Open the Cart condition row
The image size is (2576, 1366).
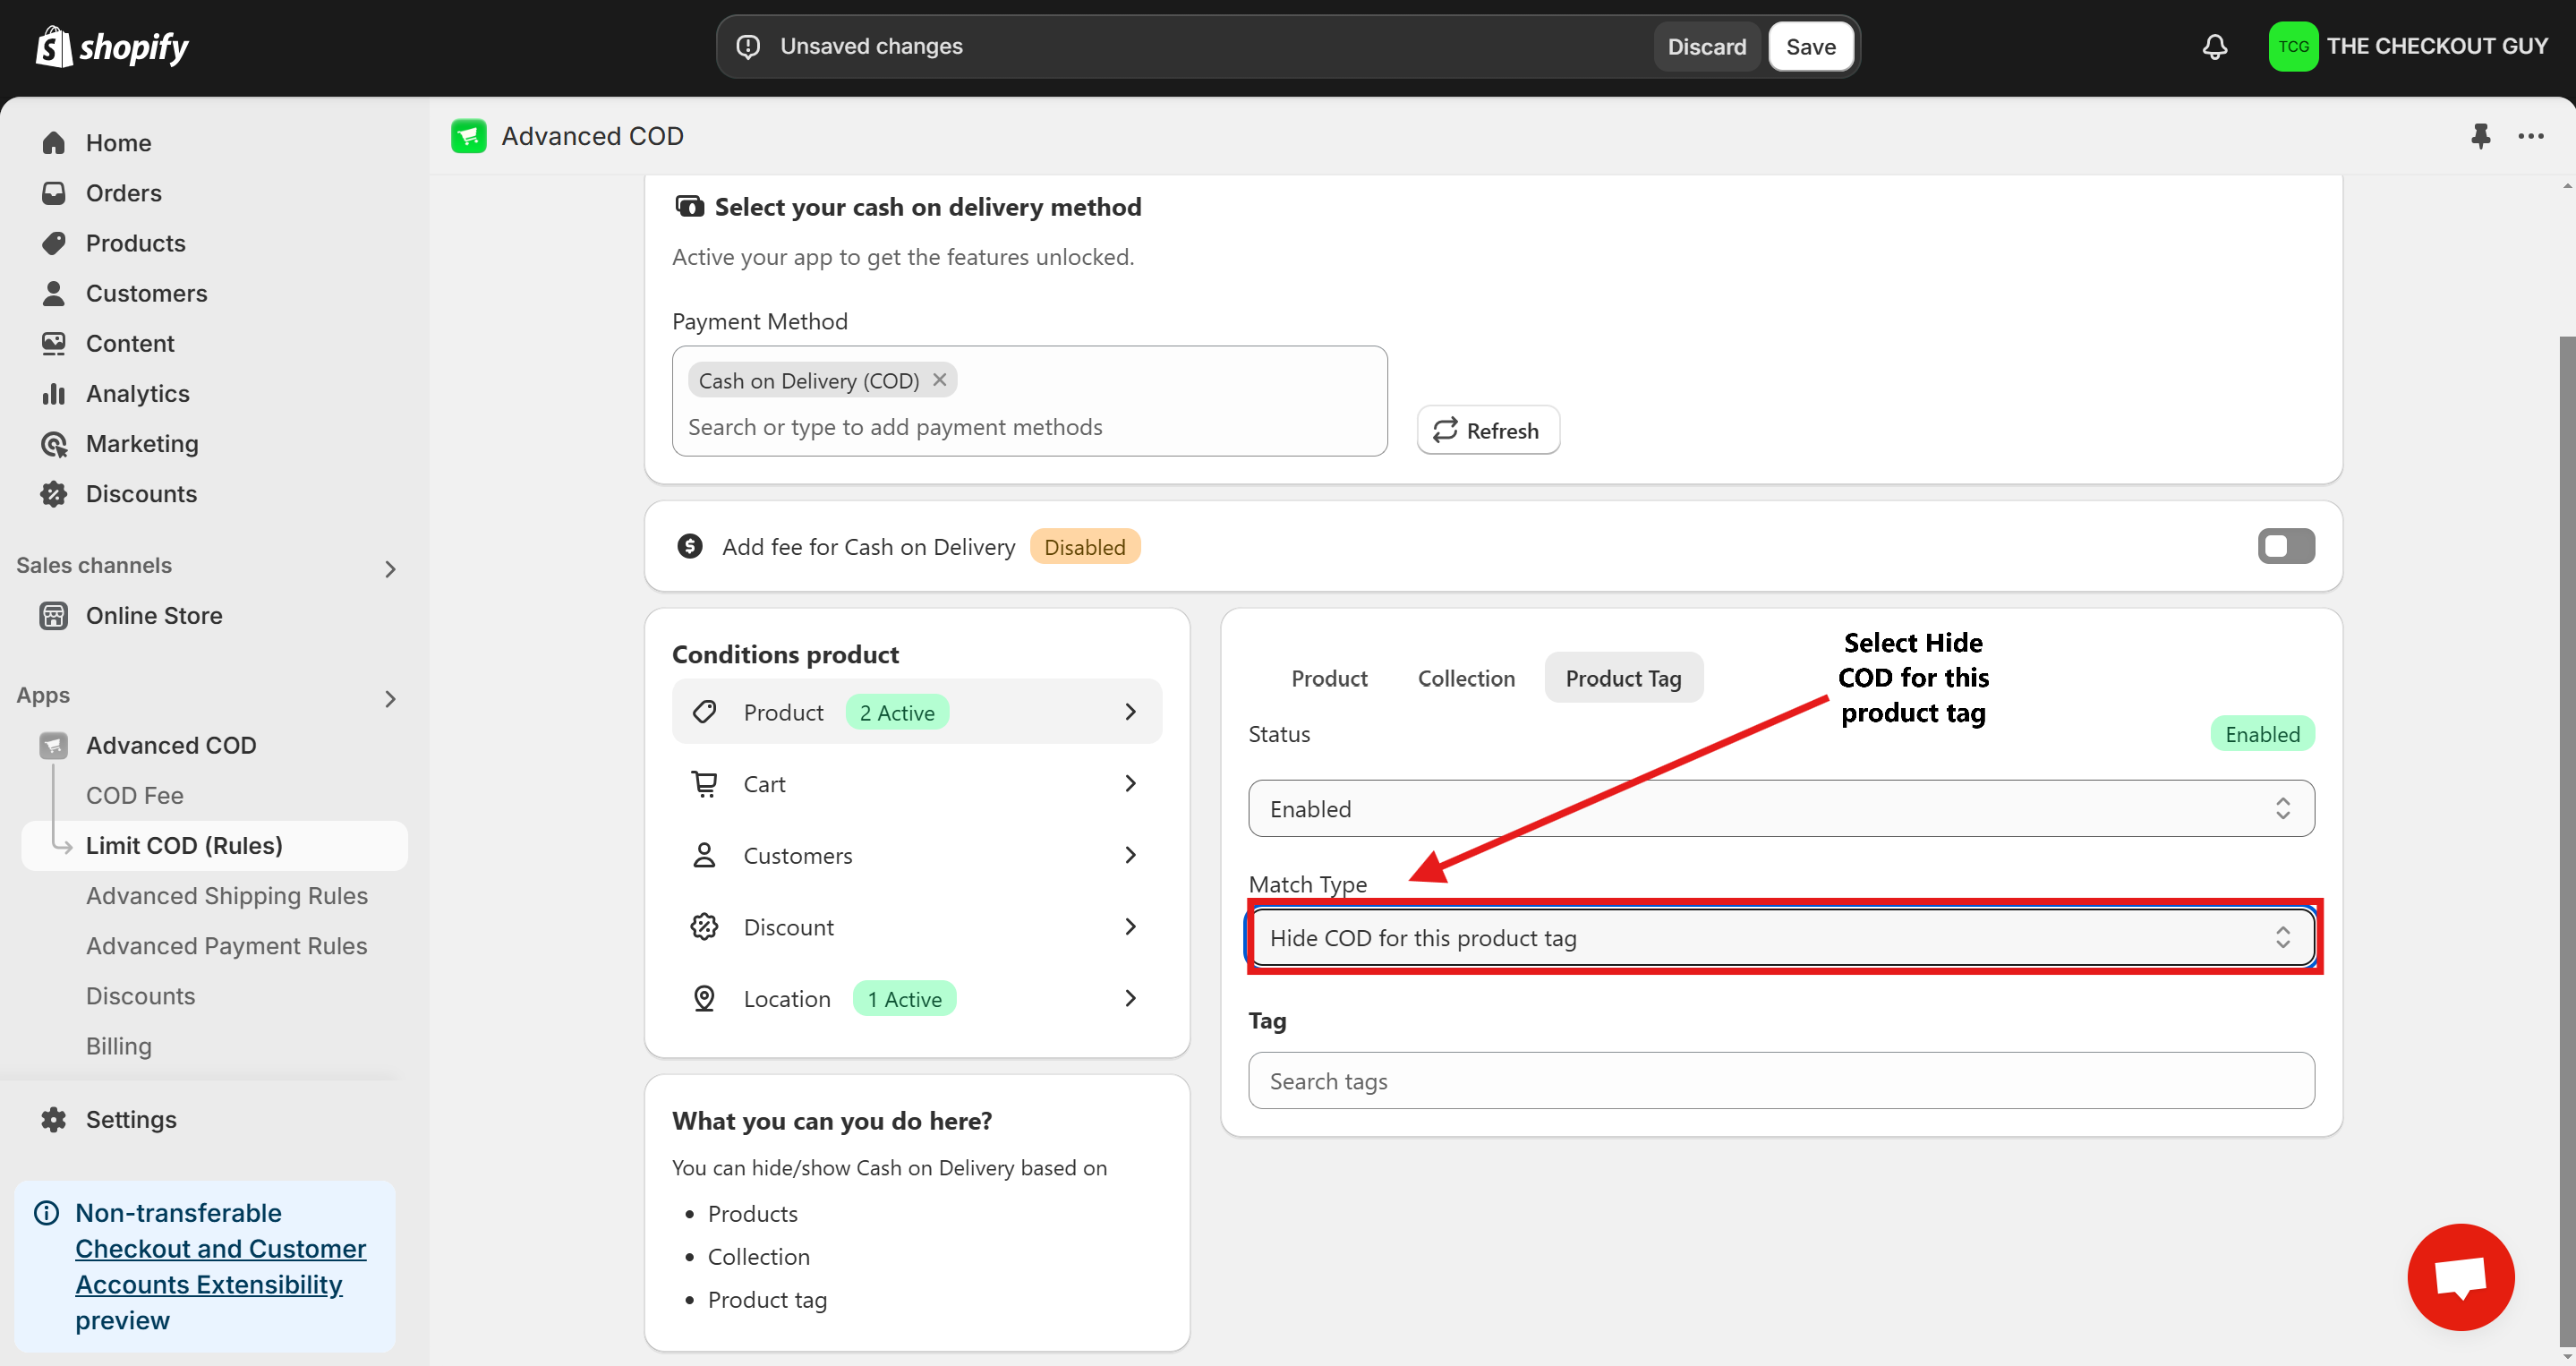[x=916, y=783]
